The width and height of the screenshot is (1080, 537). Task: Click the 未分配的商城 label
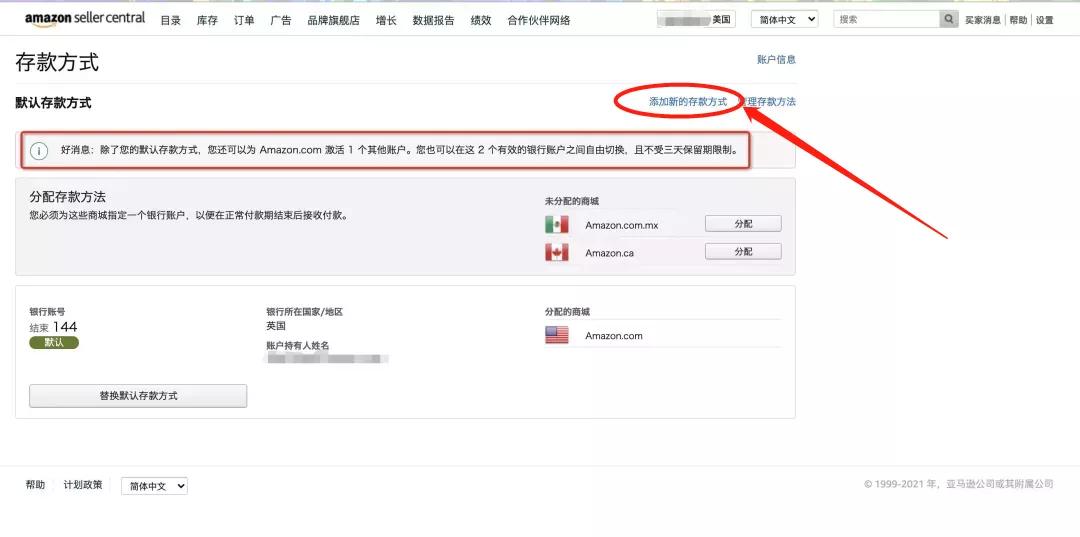572,201
